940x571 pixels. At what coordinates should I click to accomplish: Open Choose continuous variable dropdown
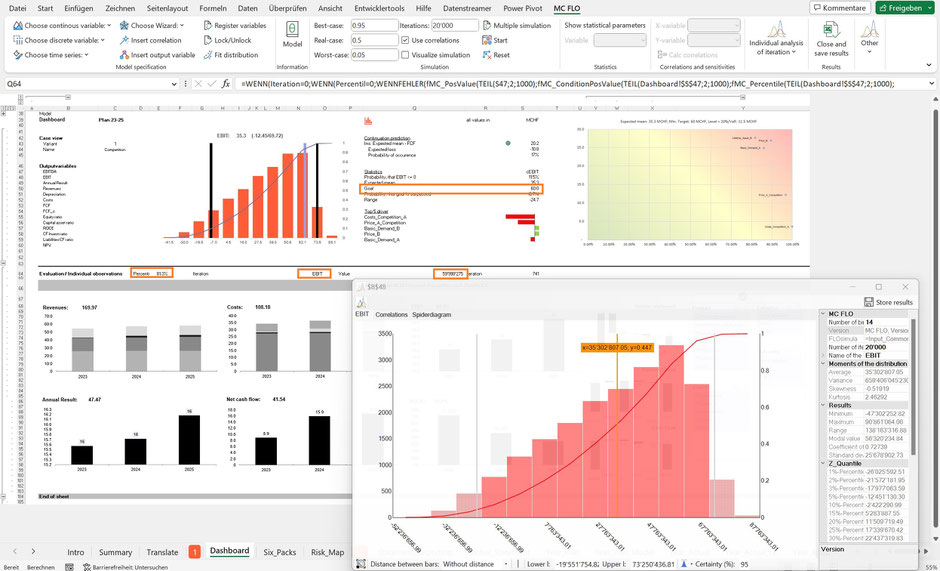pos(62,25)
